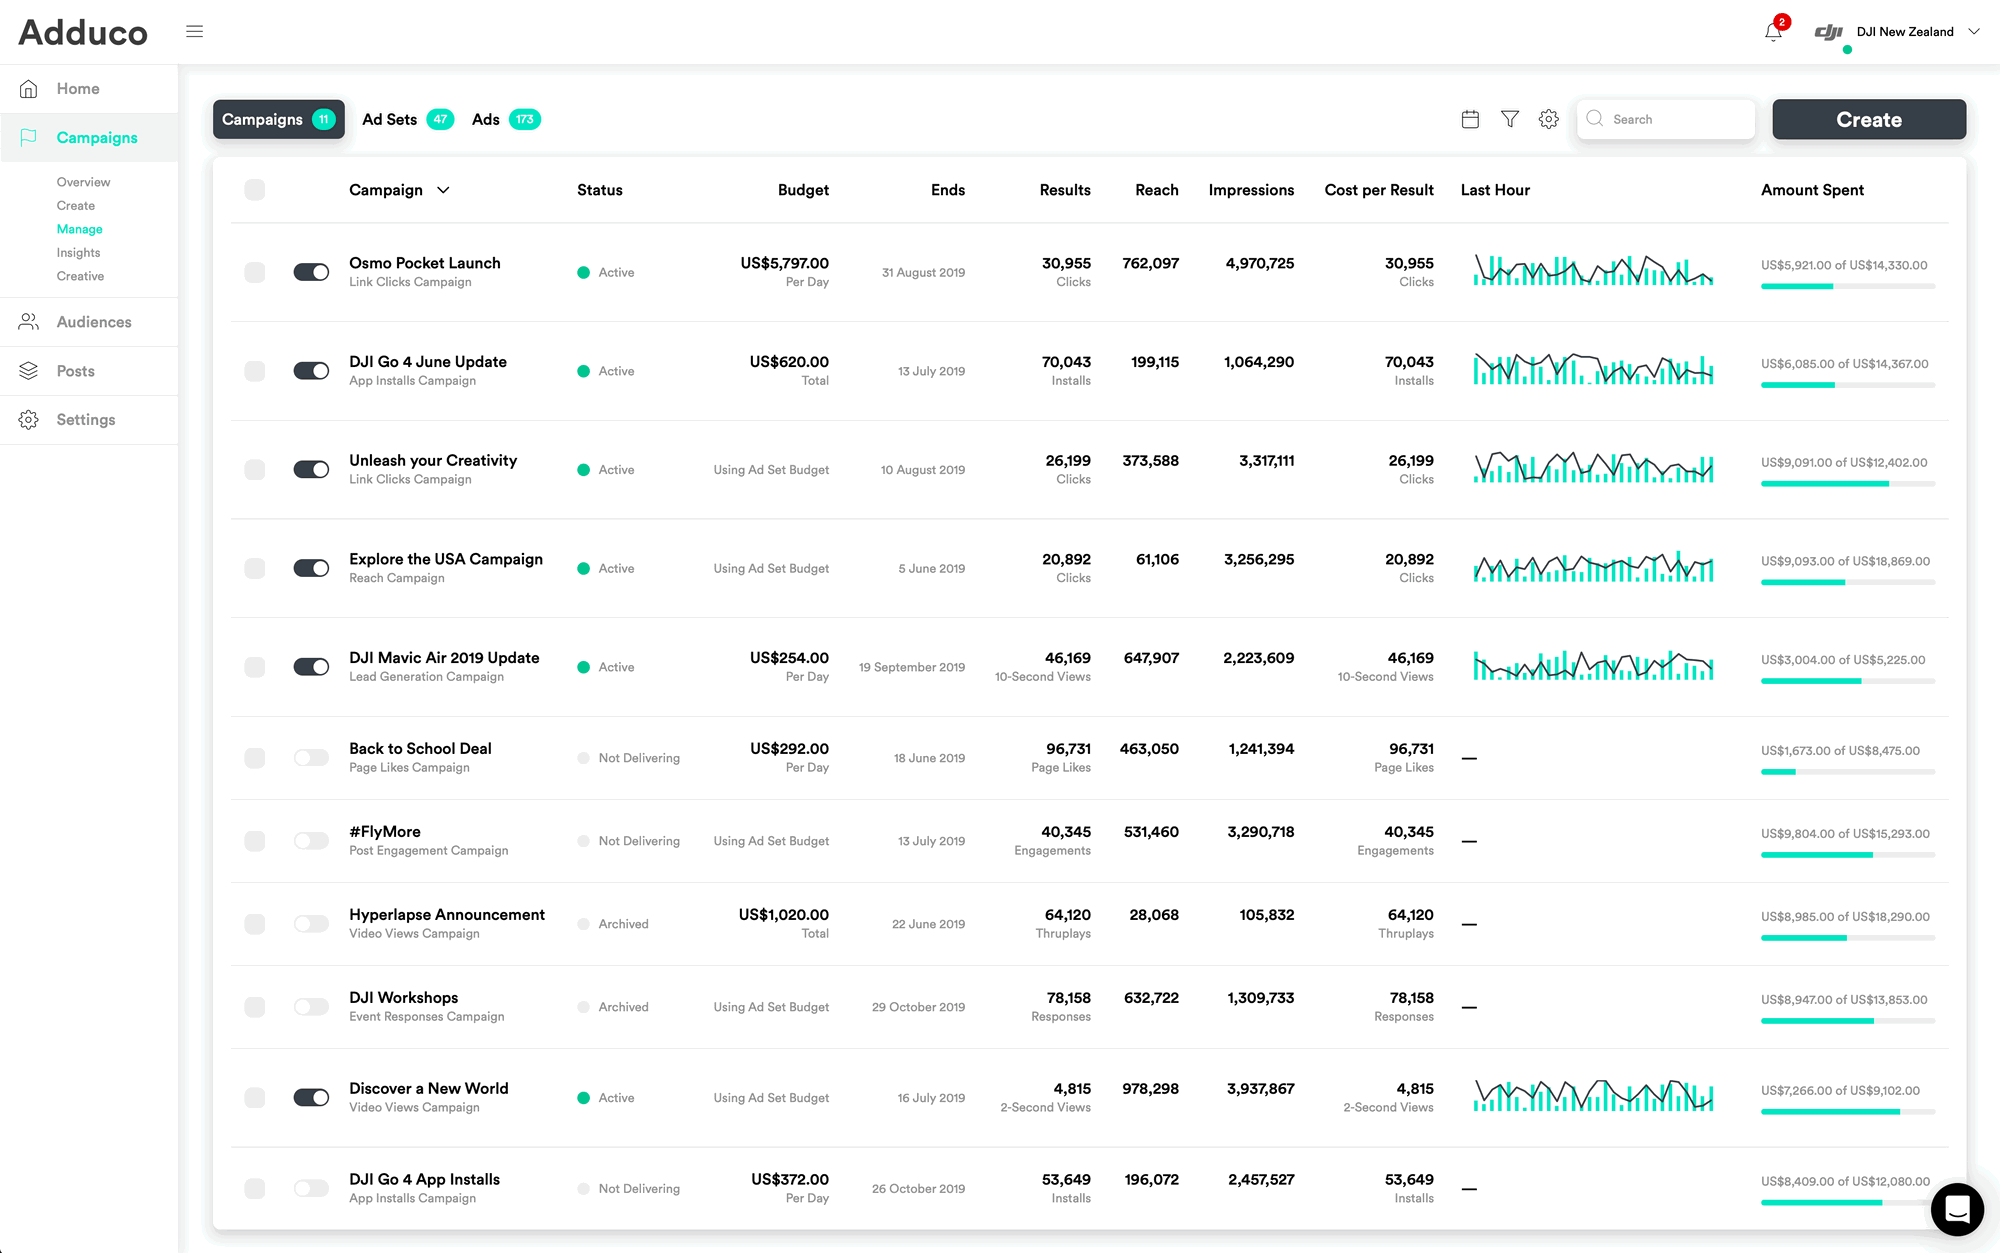Switch to the Campaigns tab
The width and height of the screenshot is (2000, 1253).
(x=279, y=119)
